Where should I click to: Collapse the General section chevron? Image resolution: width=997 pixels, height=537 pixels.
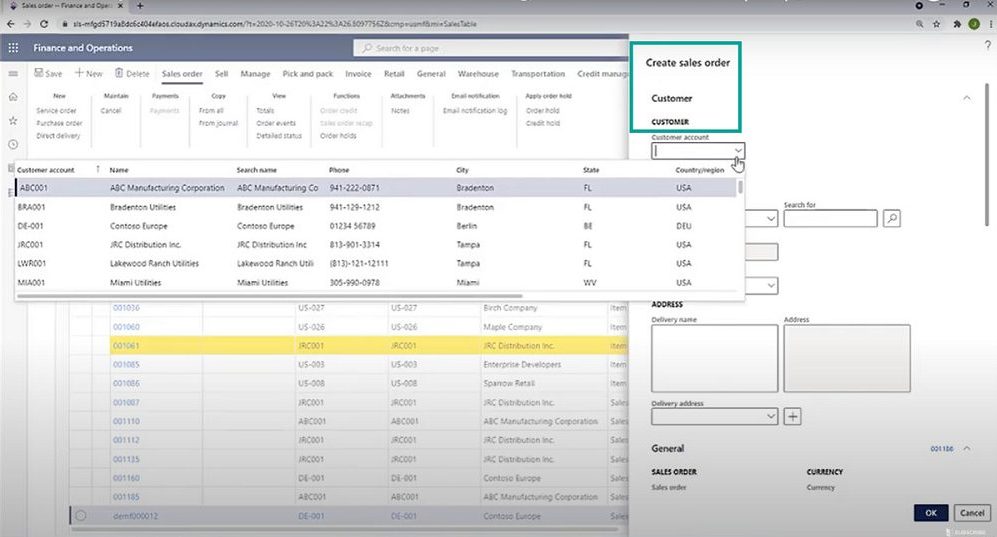point(967,449)
